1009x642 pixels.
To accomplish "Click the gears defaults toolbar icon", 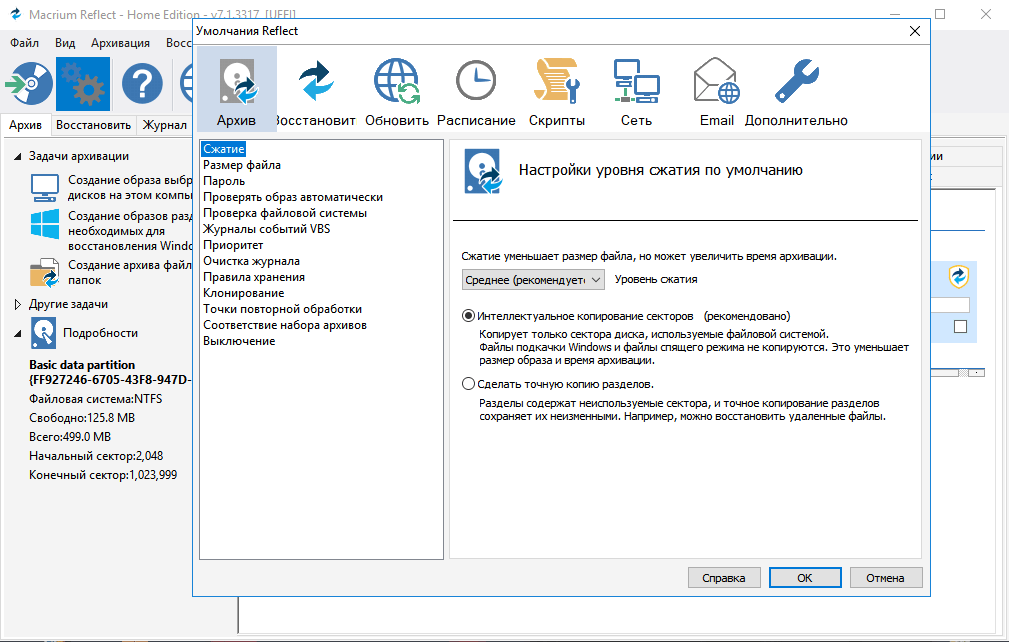I will 83,84.
